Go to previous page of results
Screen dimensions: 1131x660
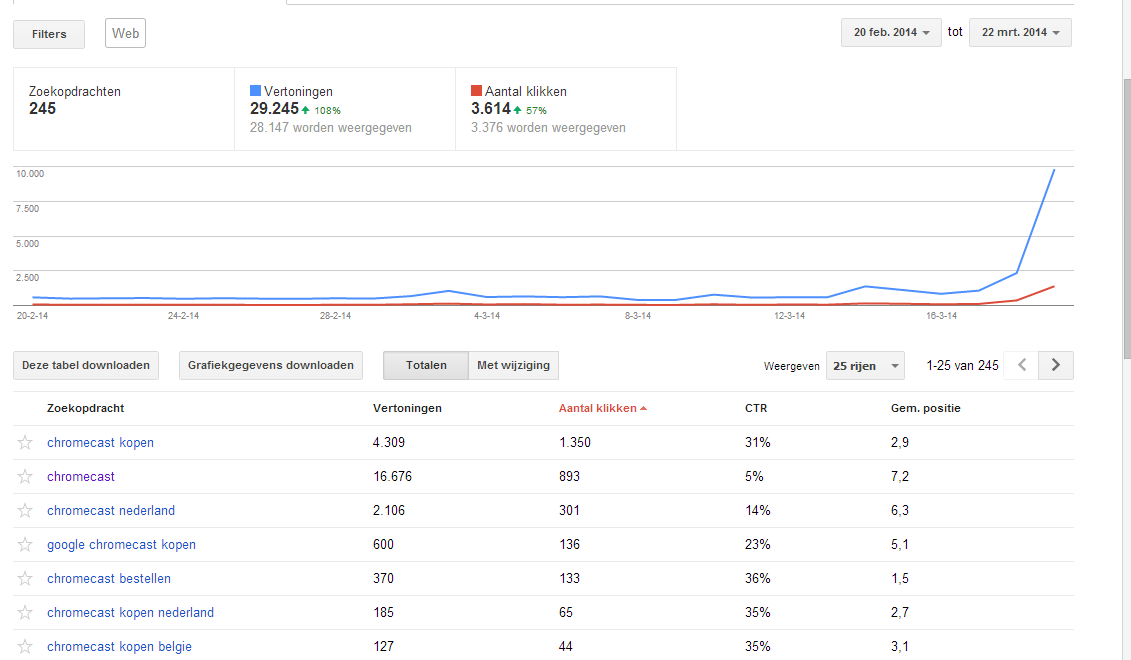[1021, 365]
